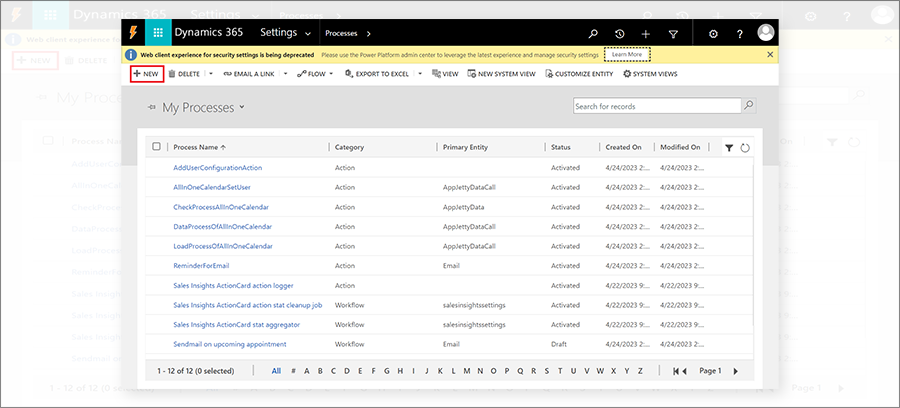Click the VIEW command
Viewport: 900px width, 408px height.
click(445, 74)
